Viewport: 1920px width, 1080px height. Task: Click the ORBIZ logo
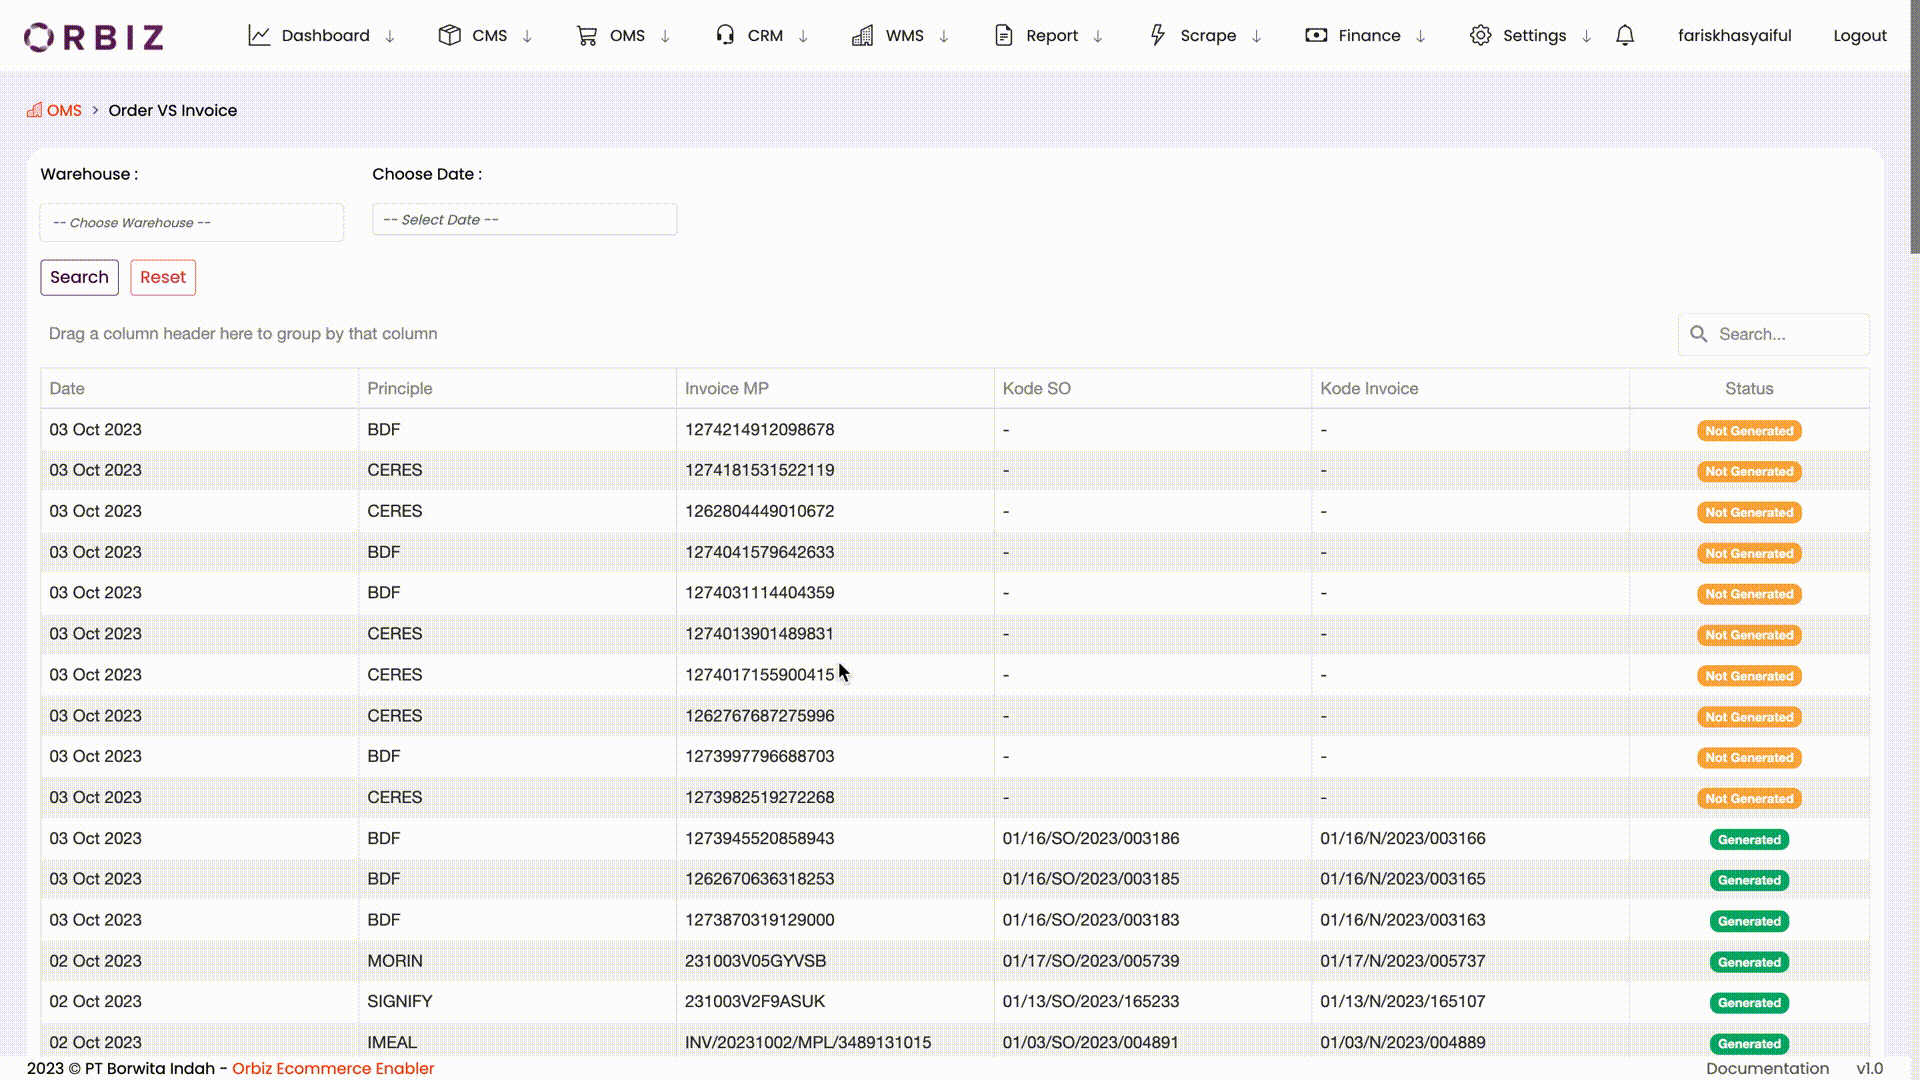click(x=92, y=37)
